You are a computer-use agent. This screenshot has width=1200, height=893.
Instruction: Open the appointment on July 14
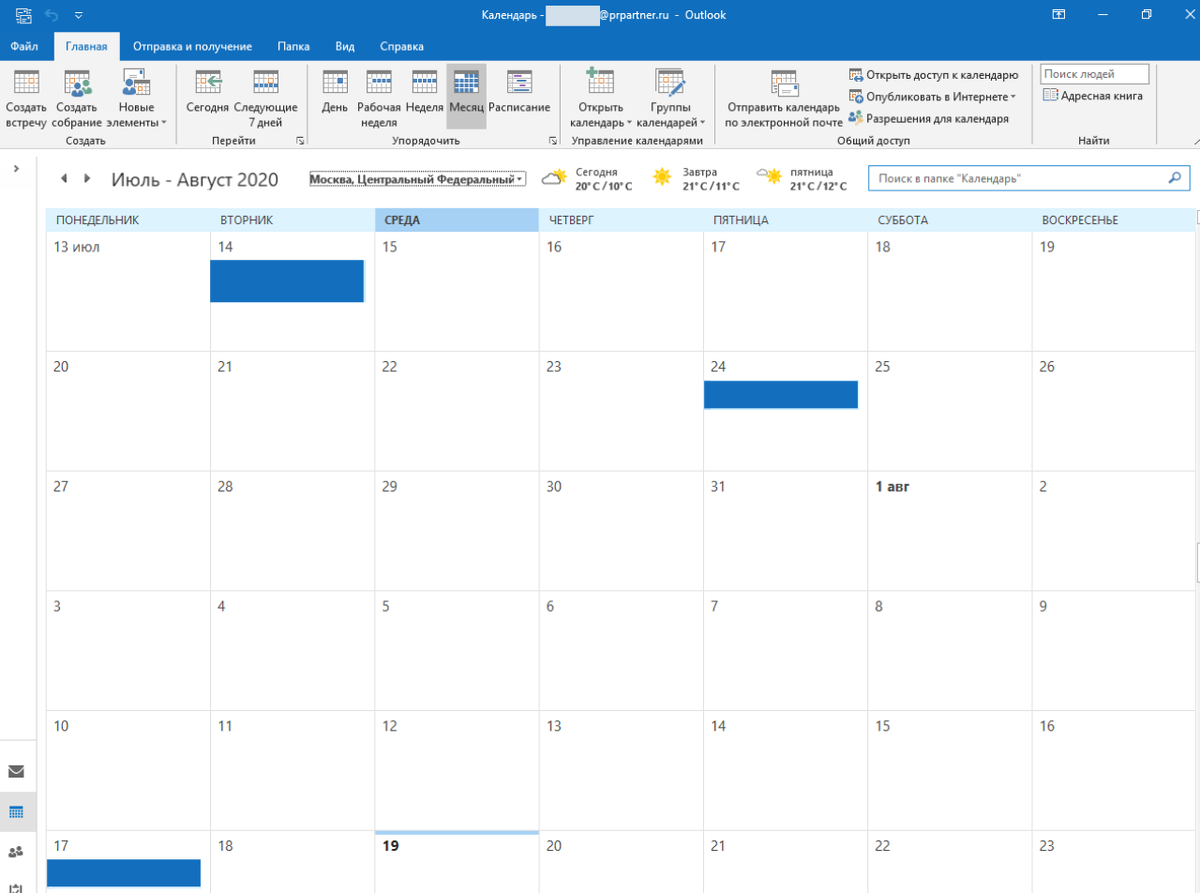point(287,281)
